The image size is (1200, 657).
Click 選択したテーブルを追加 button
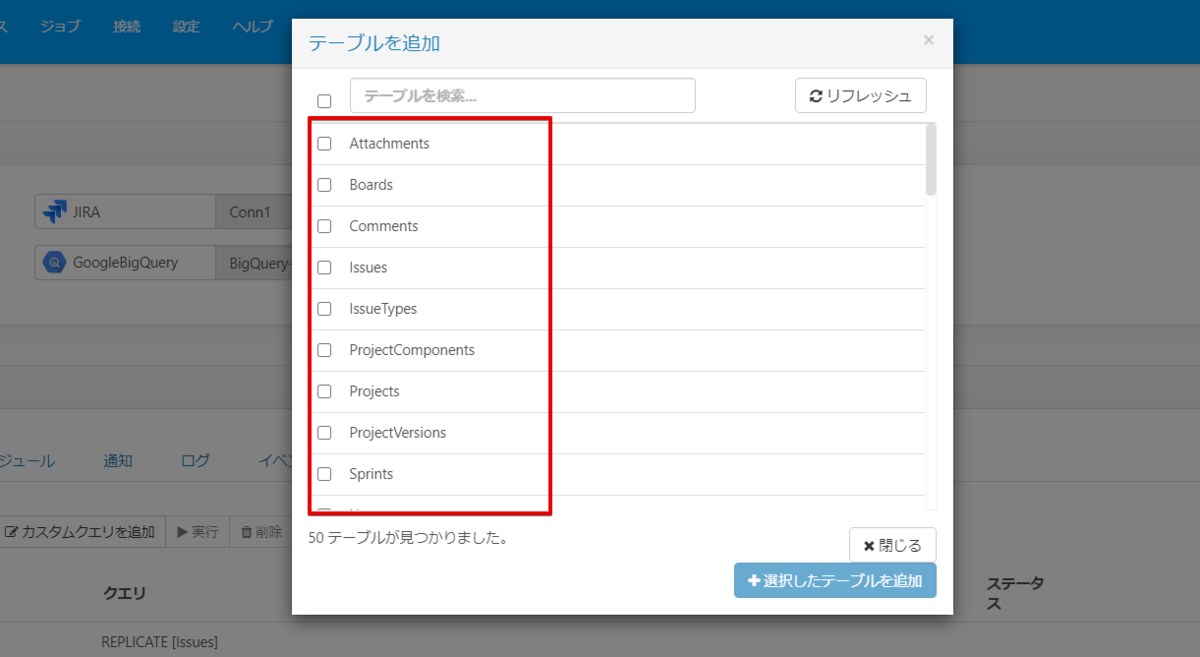(835, 581)
